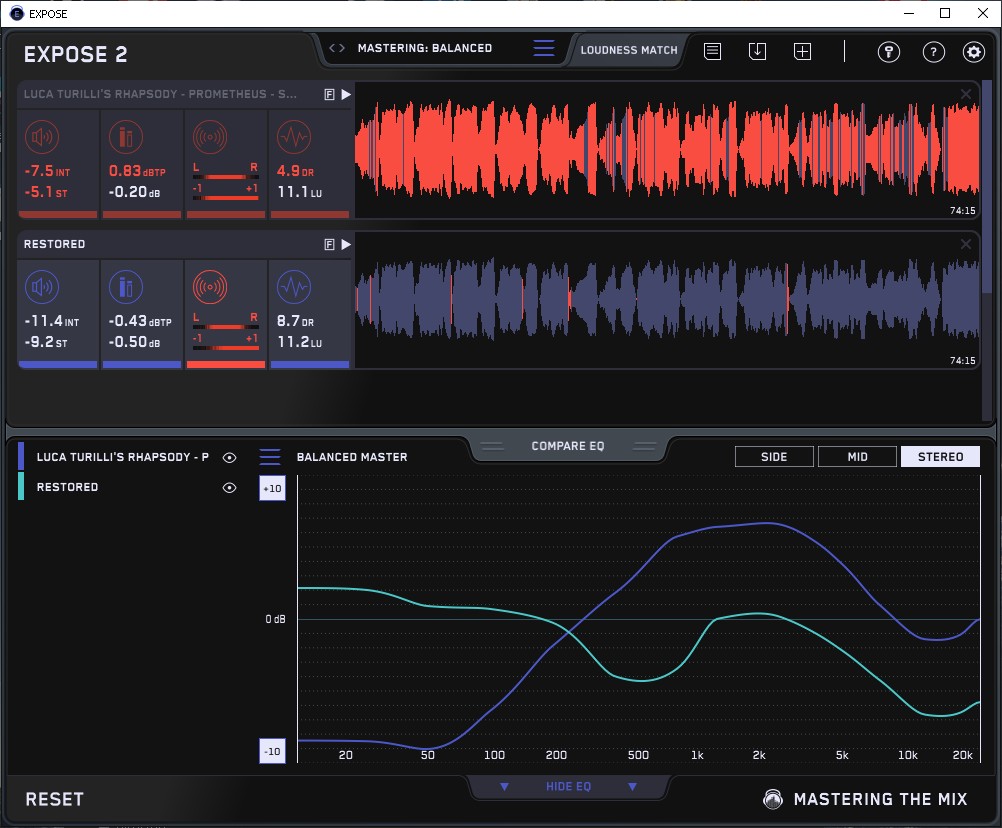Click the teal color swatch for Restored curve
Viewport: 1002px width, 828px height.
point(21,486)
